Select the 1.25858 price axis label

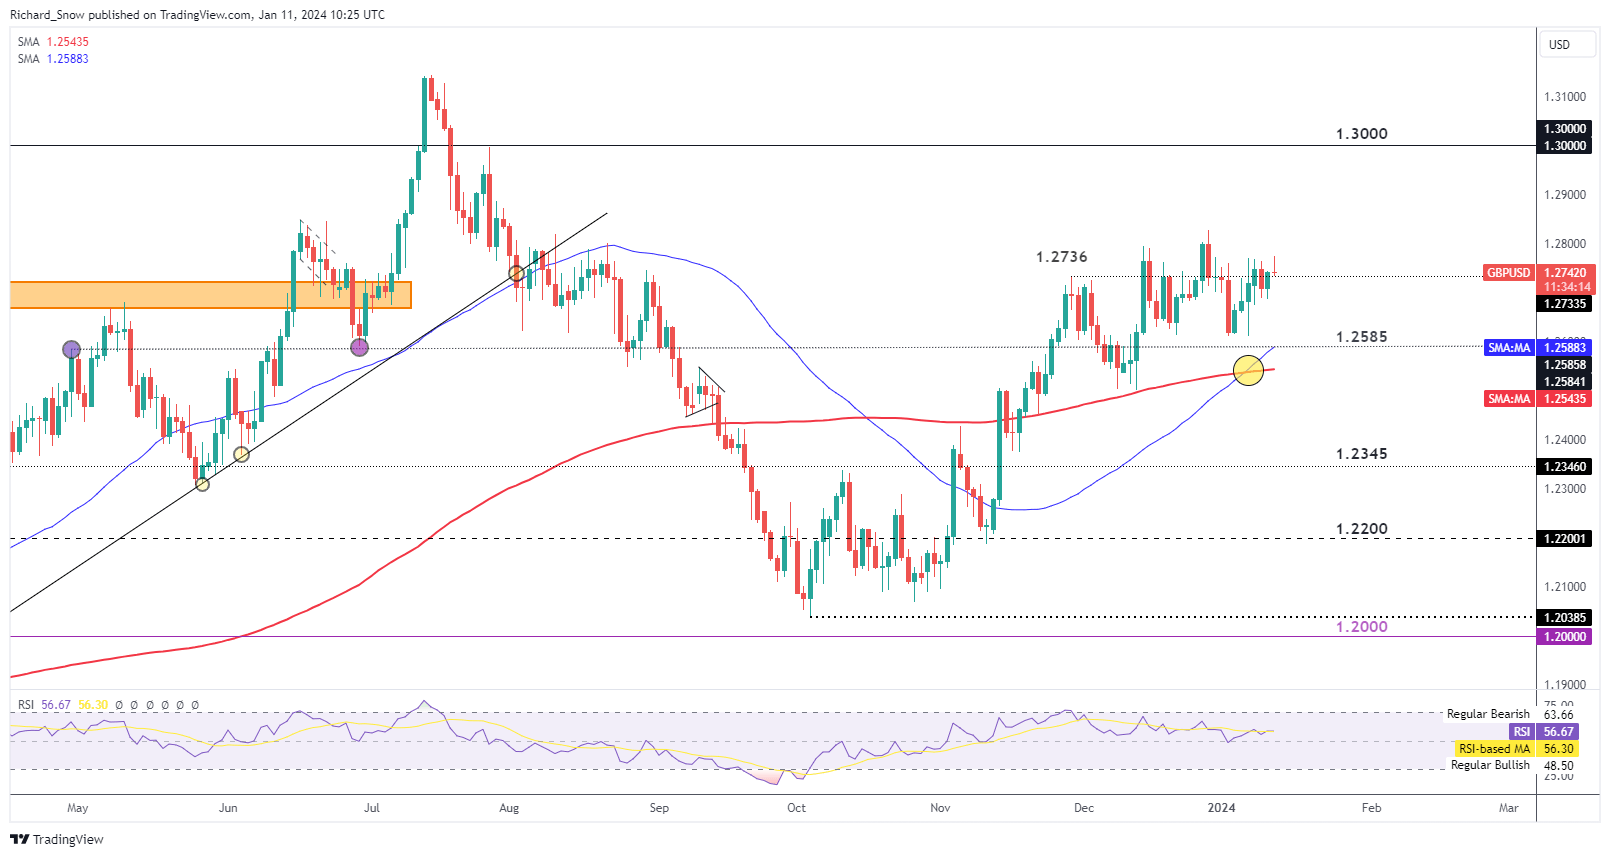pyautogui.click(x=1563, y=365)
